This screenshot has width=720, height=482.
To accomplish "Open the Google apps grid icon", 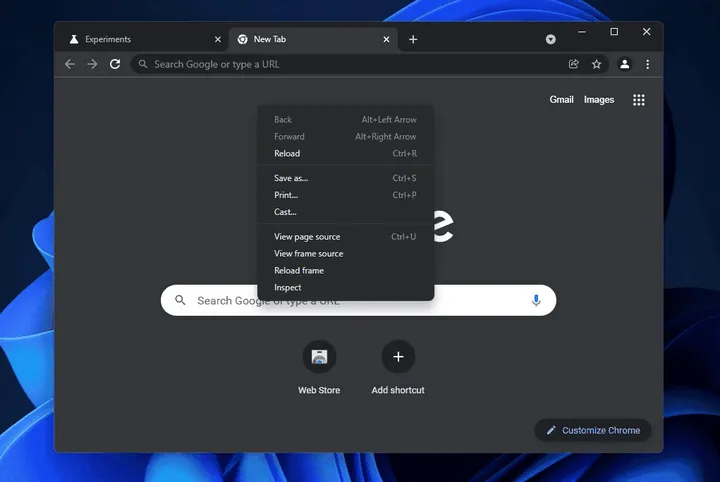I will [x=639, y=100].
